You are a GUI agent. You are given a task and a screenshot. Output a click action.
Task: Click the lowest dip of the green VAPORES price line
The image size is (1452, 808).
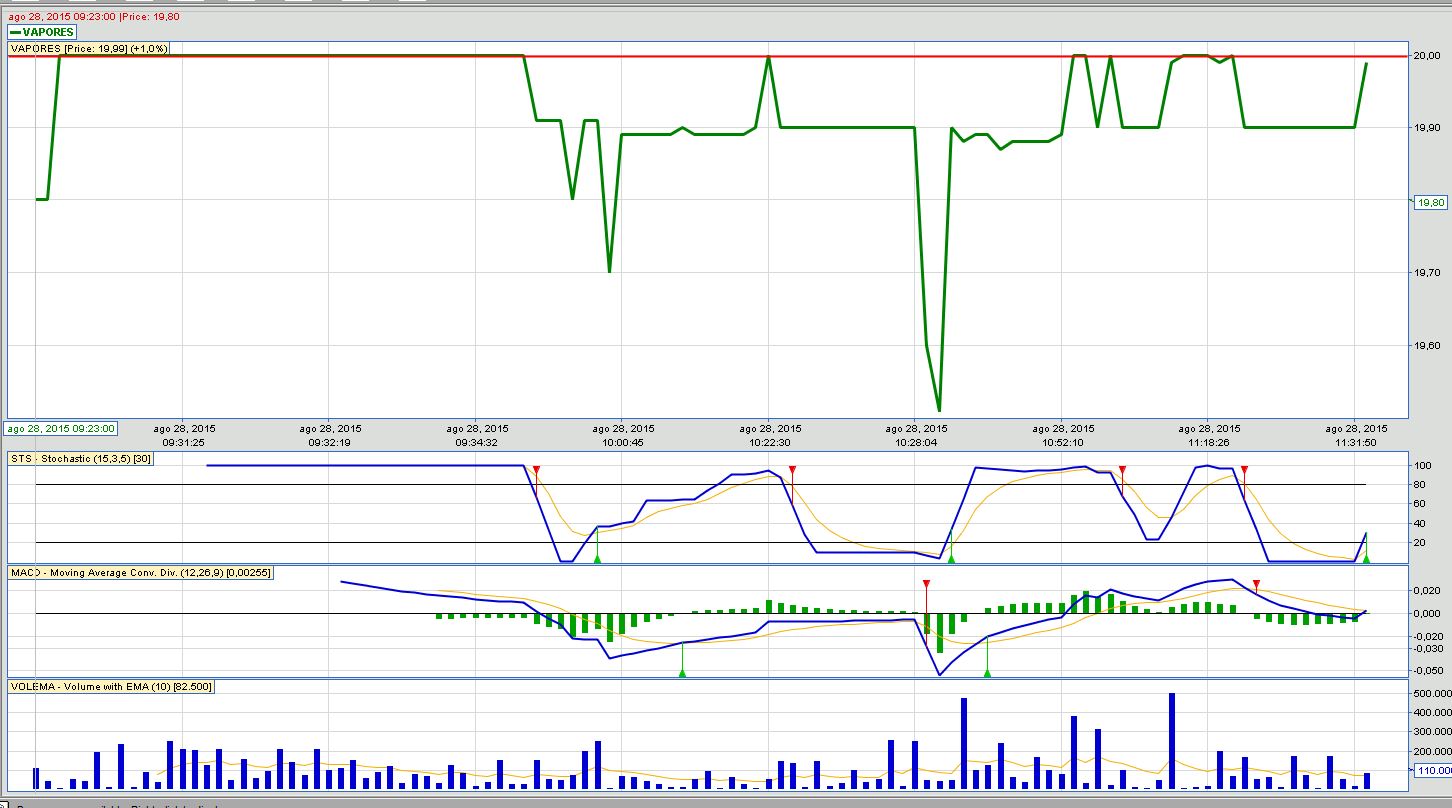[938, 409]
